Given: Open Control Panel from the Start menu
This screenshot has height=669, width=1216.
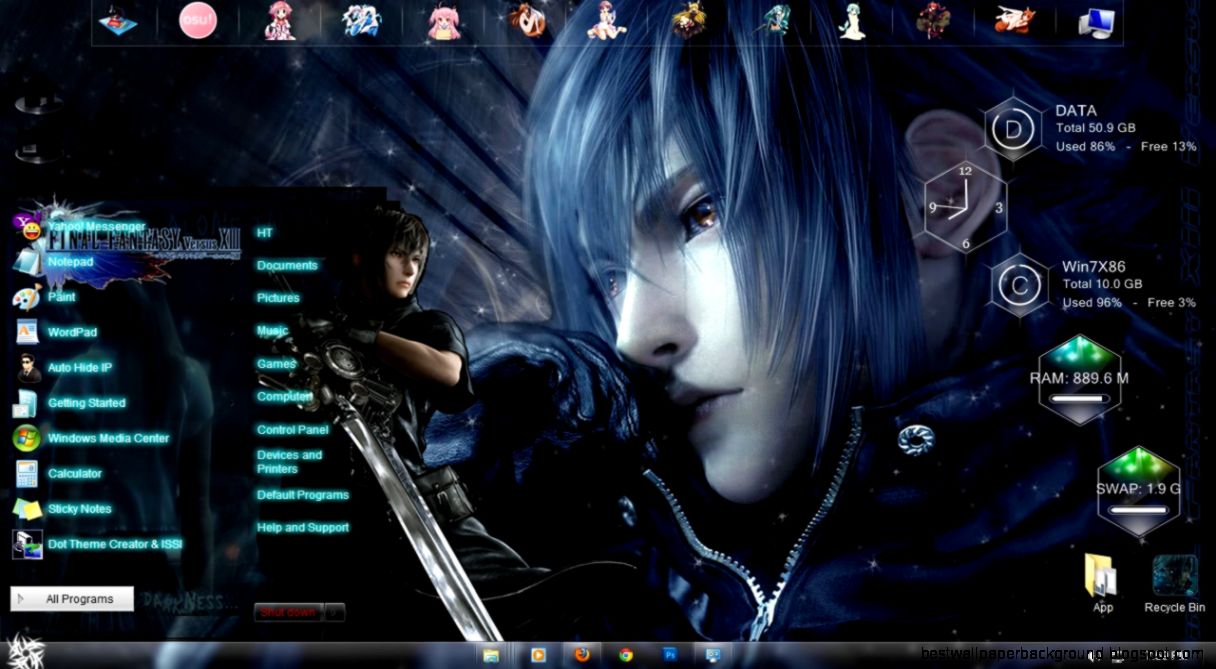Looking at the screenshot, I should [292, 429].
